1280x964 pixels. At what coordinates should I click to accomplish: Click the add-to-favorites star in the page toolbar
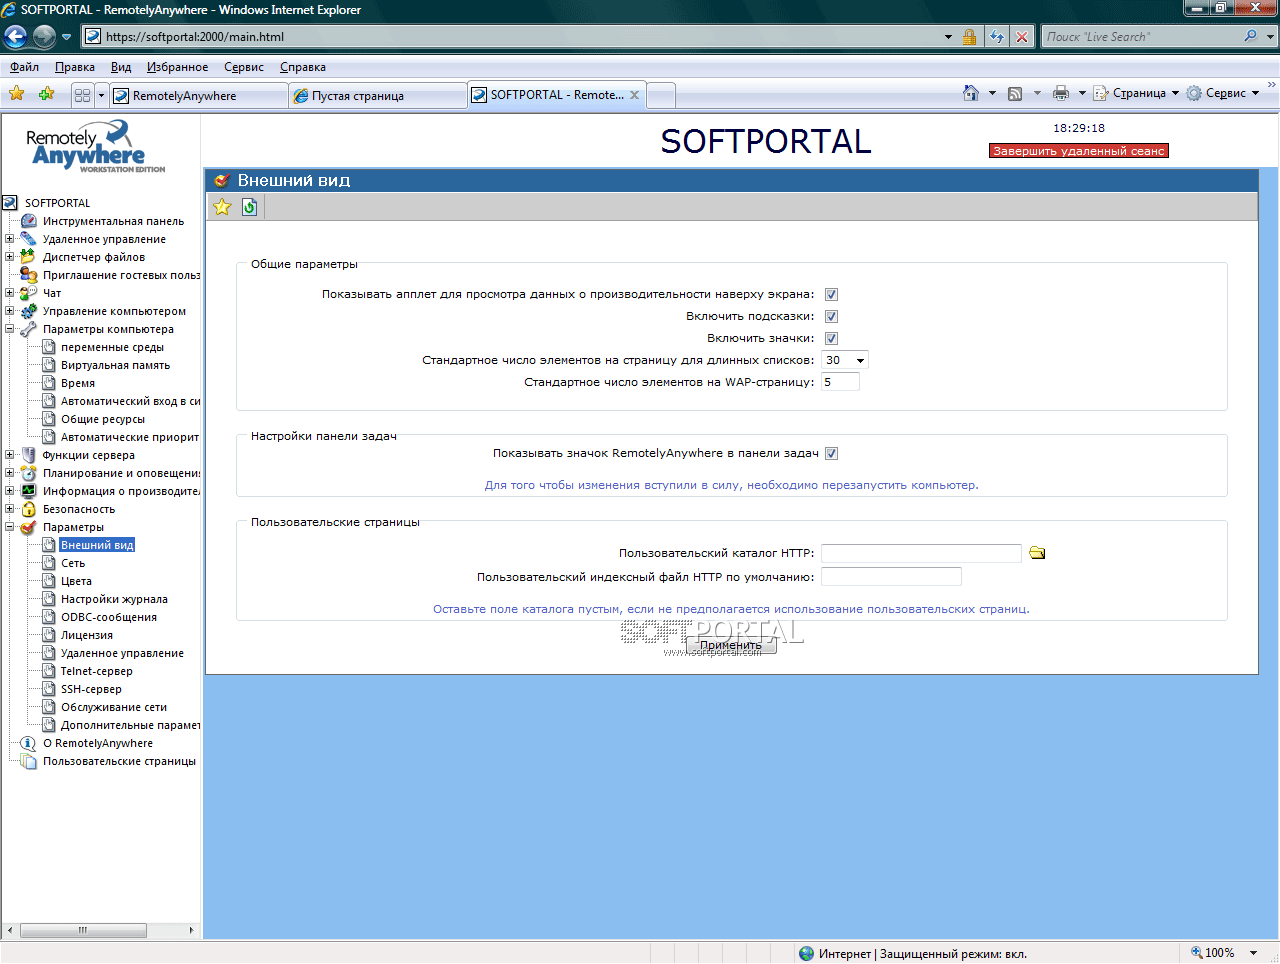click(x=222, y=207)
